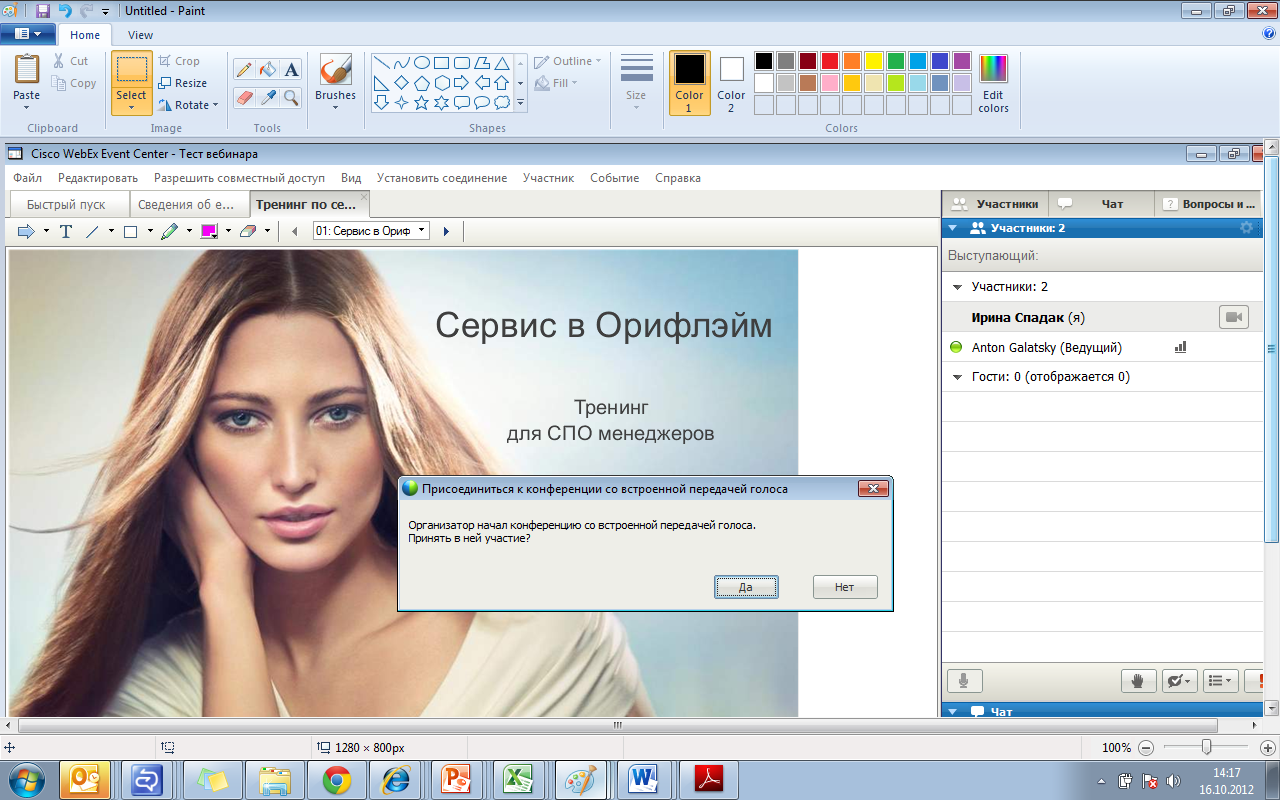1280x800 pixels.
Task: Select WebEx rectangle annotation tool
Action: coord(130,231)
